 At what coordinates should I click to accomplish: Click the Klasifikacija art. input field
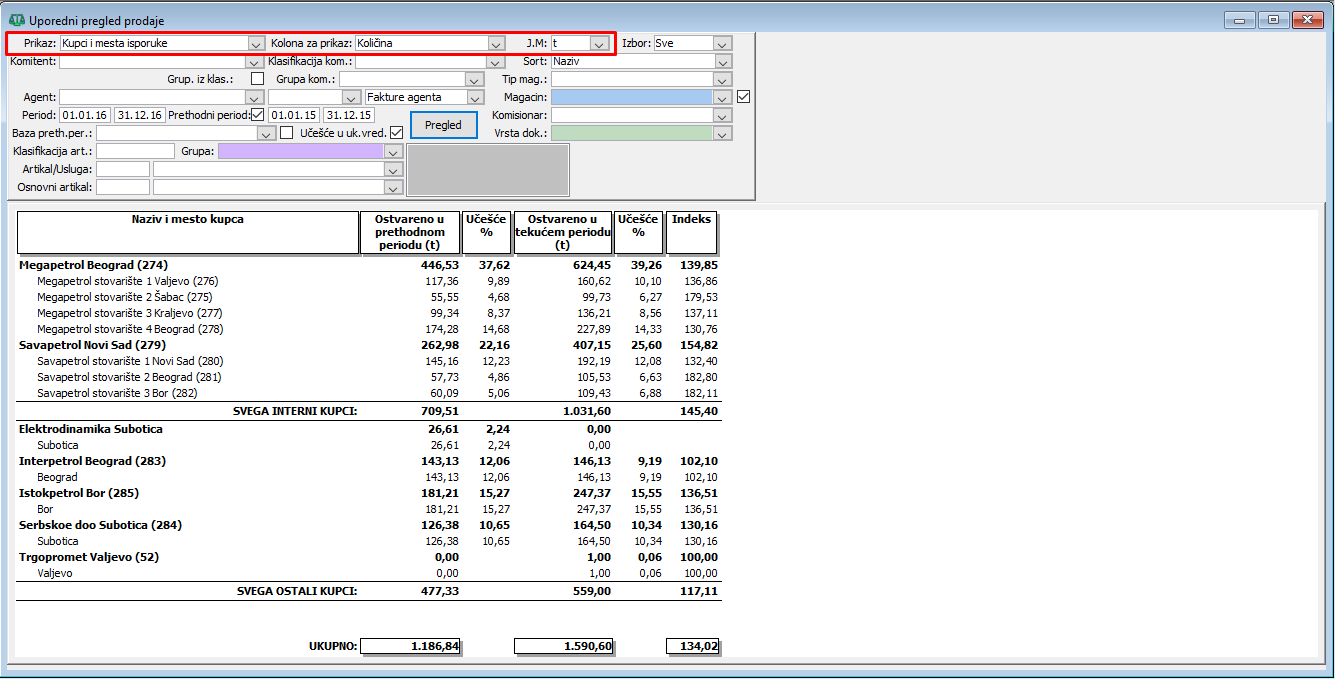pyautogui.click(x=135, y=152)
